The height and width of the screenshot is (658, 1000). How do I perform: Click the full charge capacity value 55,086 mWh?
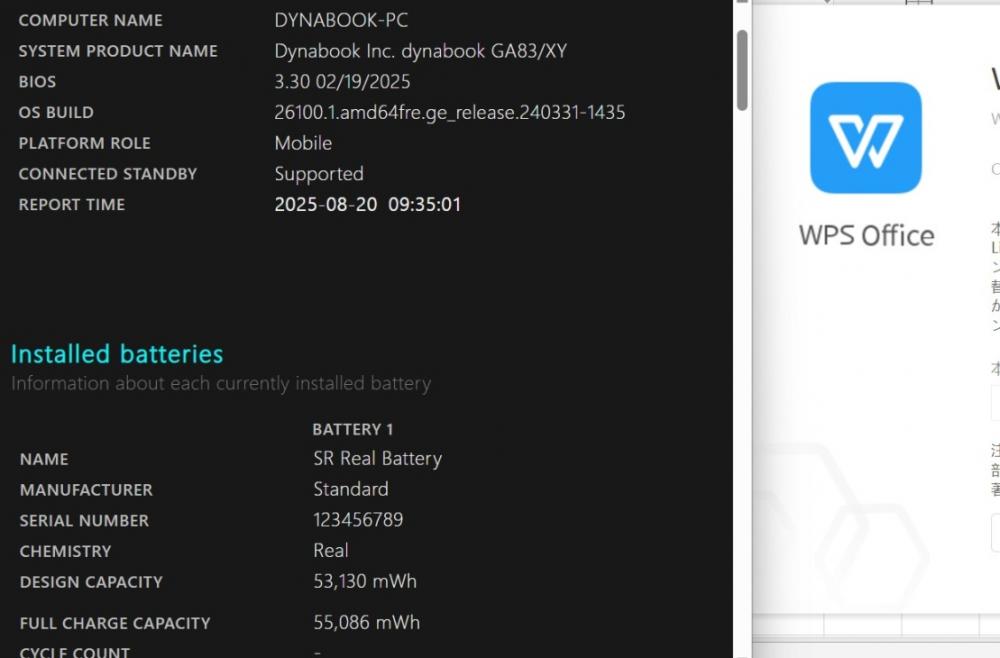pos(367,622)
